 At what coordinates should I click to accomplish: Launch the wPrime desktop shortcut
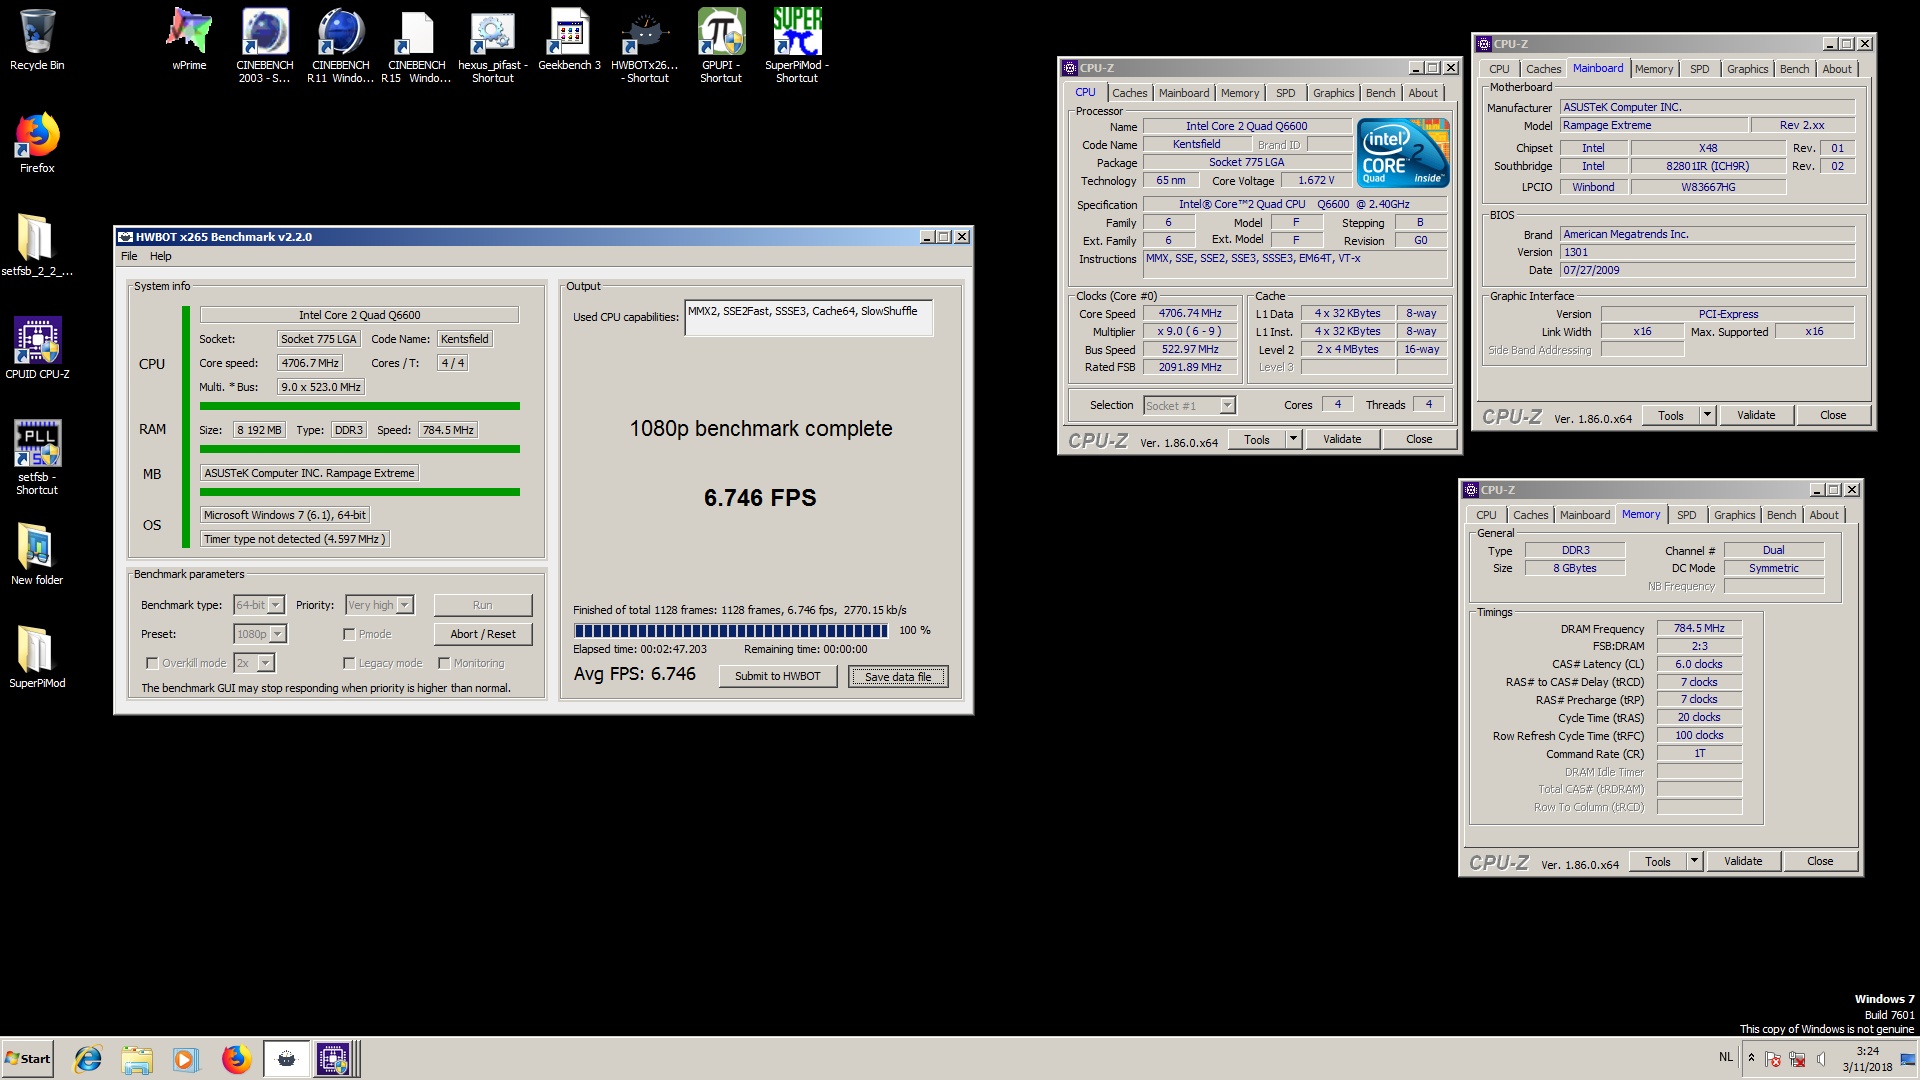pos(189,40)
